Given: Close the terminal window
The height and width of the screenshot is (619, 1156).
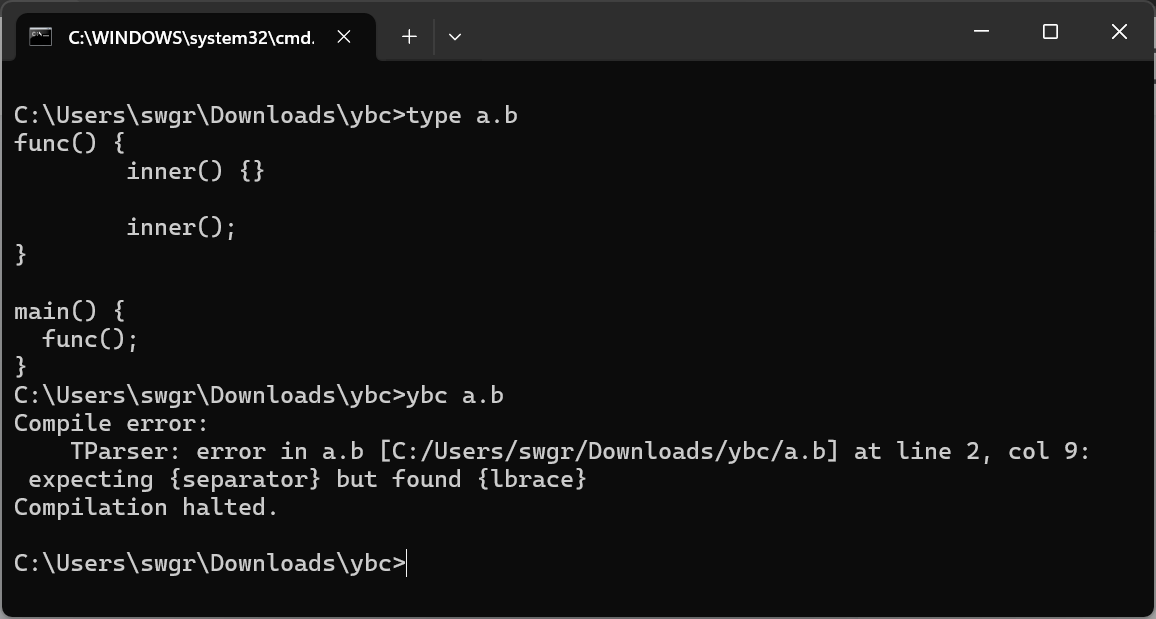Looking at the screenshot, I should [x=1119, y=32].
